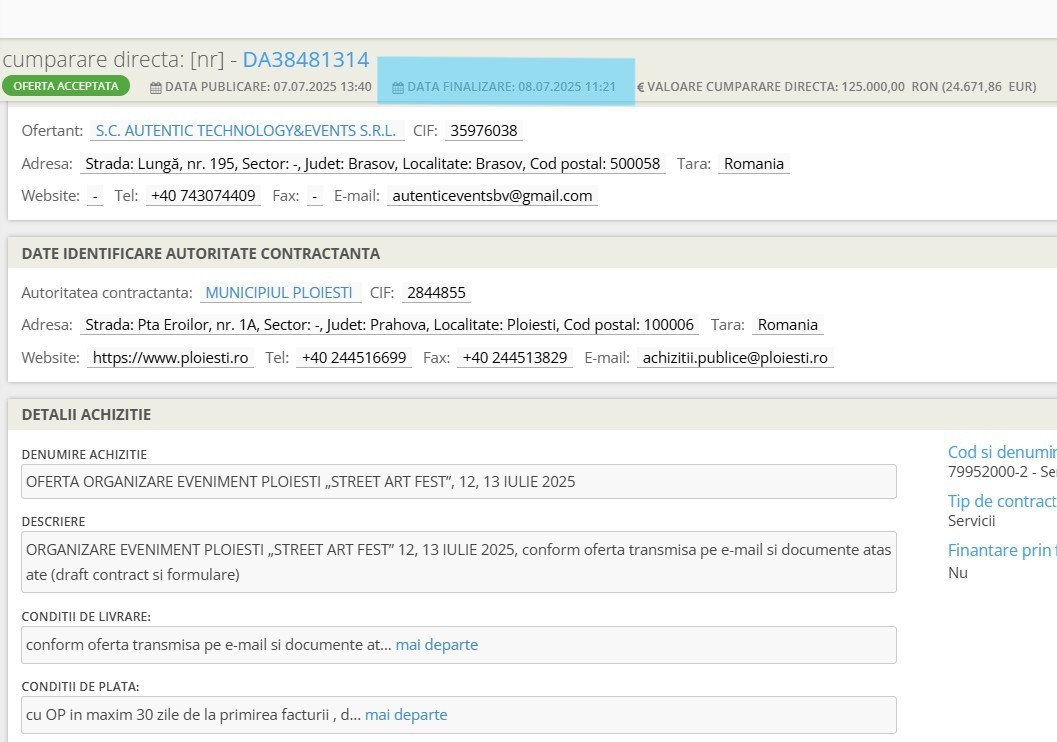Click the Denumire Achizitie text field
1057x742 pixels.
(x=459, y=482)
